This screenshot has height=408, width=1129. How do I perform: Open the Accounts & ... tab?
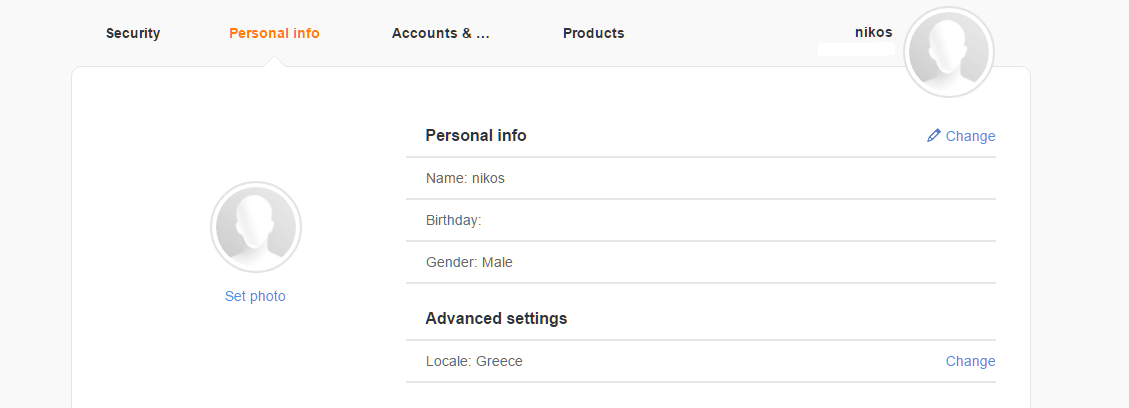(441, 33)
